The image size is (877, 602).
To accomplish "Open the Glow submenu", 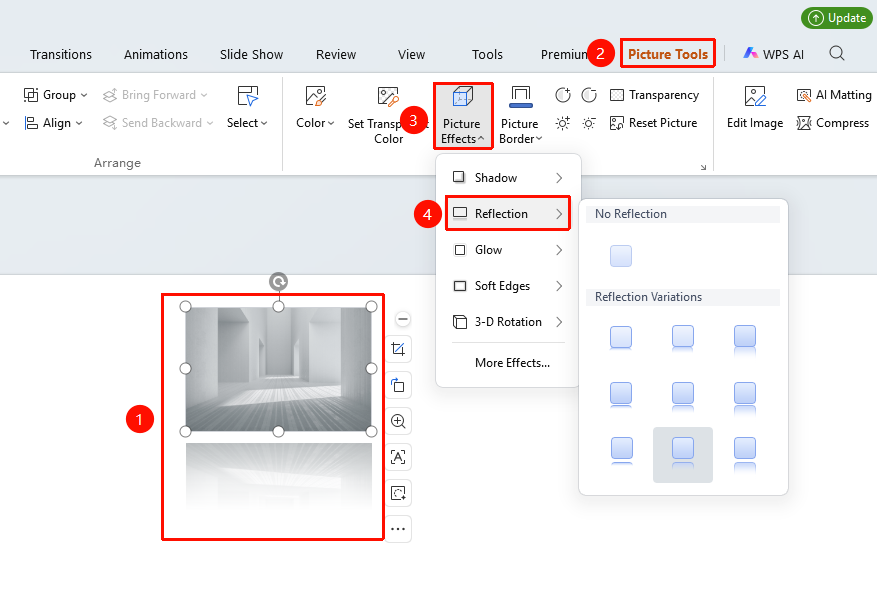I will click(508, 250).
